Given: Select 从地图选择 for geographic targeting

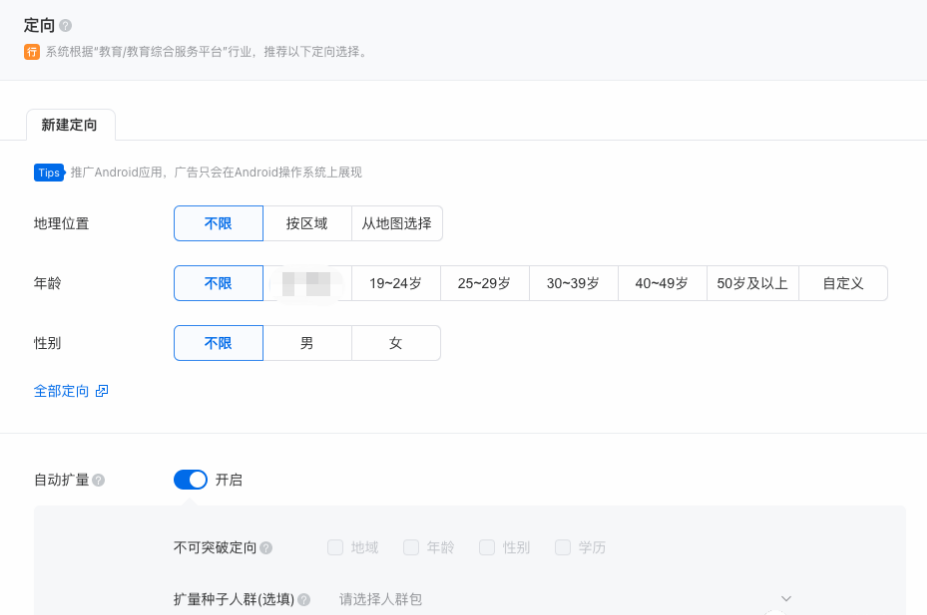Looking at the screenshot, I should pos(397,223).
